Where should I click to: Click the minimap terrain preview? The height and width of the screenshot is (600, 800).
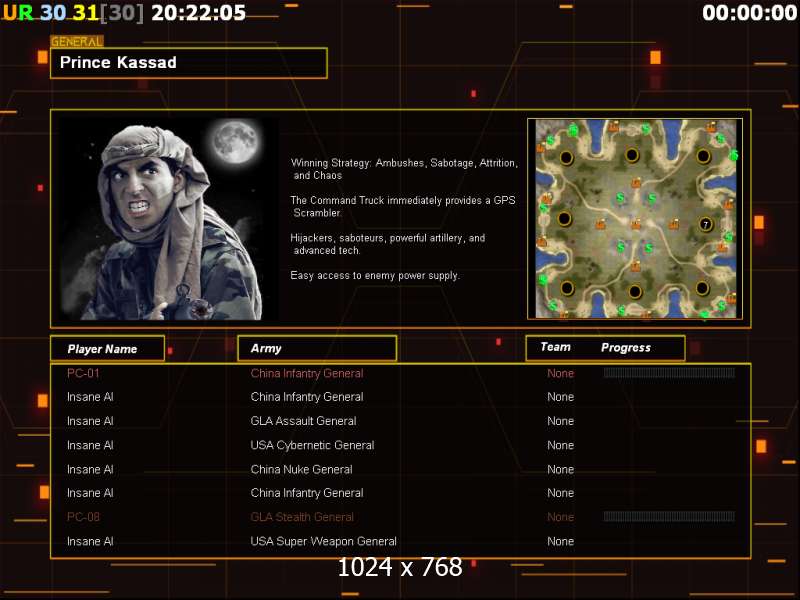point(635,219)
